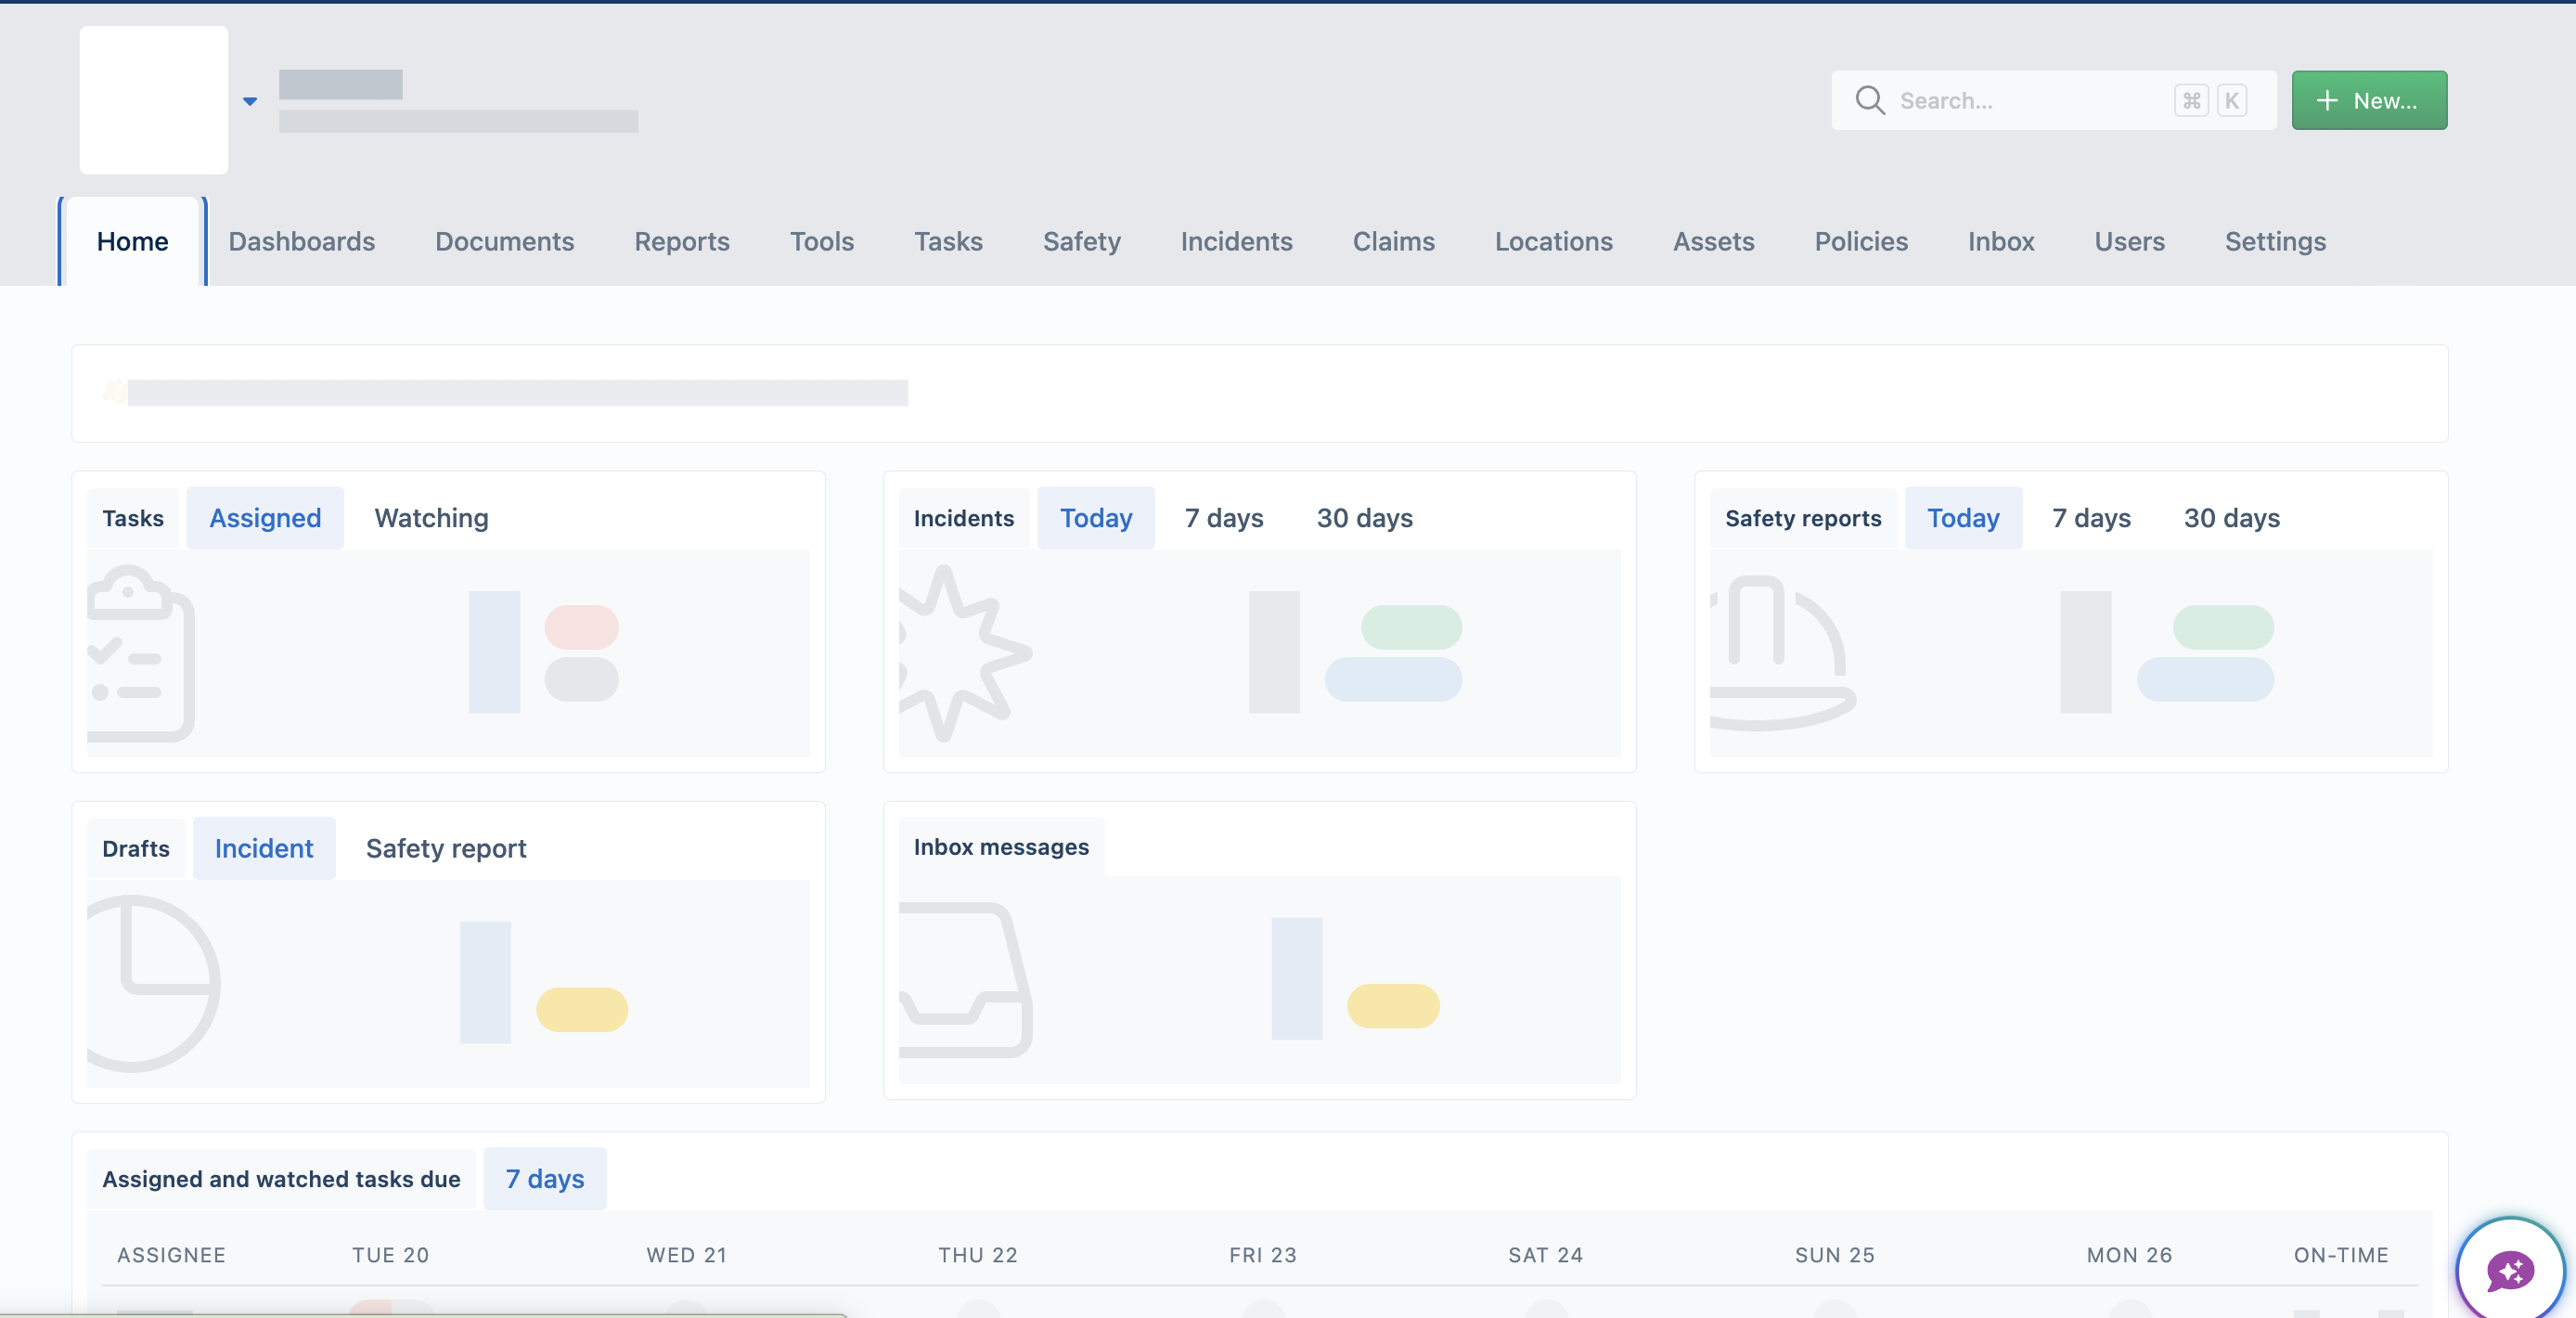The height and width of the screenshot is (1318, 2576).
Task: Open the Tools tab
Action: 822,241
